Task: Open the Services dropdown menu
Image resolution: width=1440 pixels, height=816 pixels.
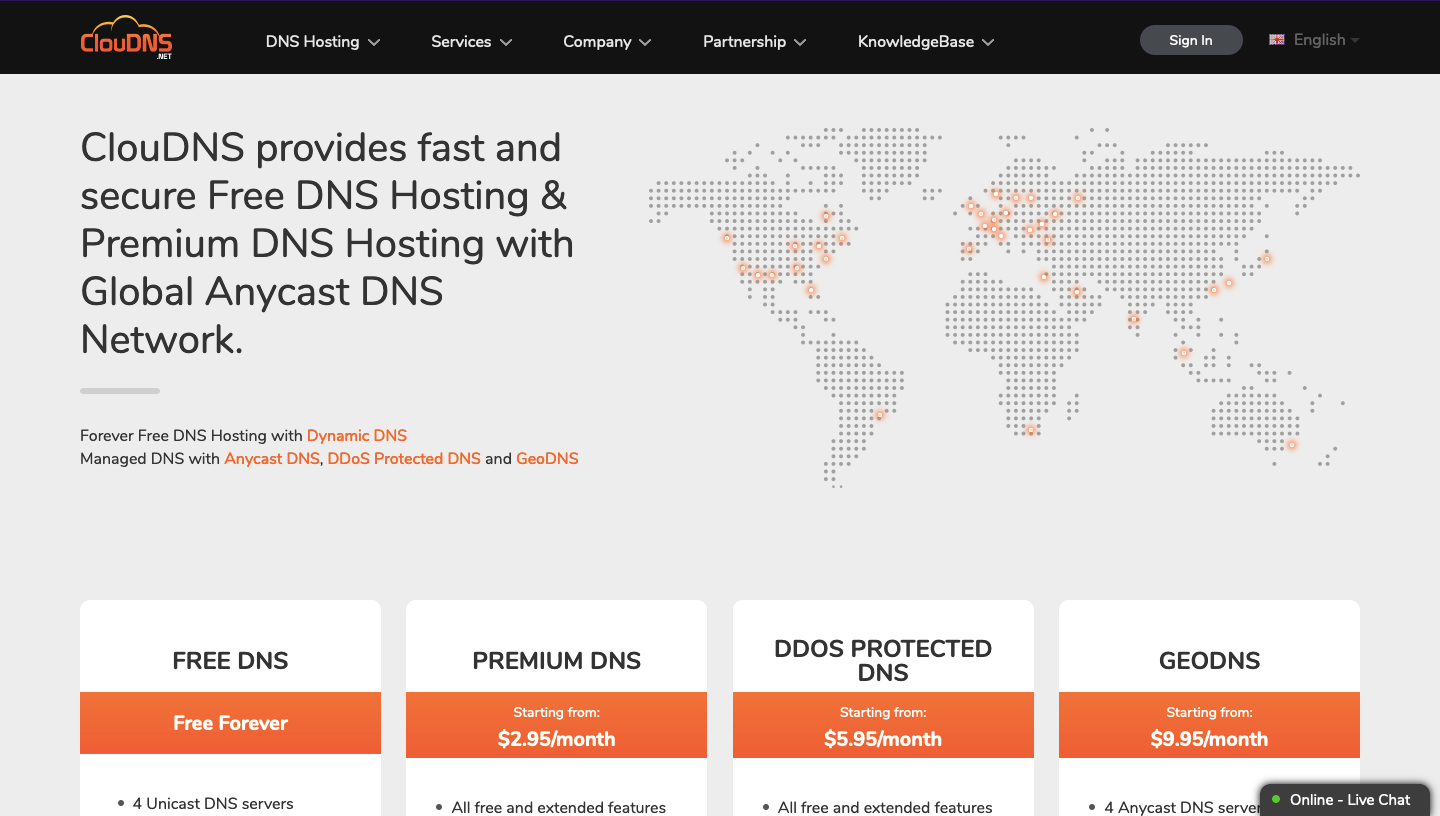Action: (x=471, y=42)
